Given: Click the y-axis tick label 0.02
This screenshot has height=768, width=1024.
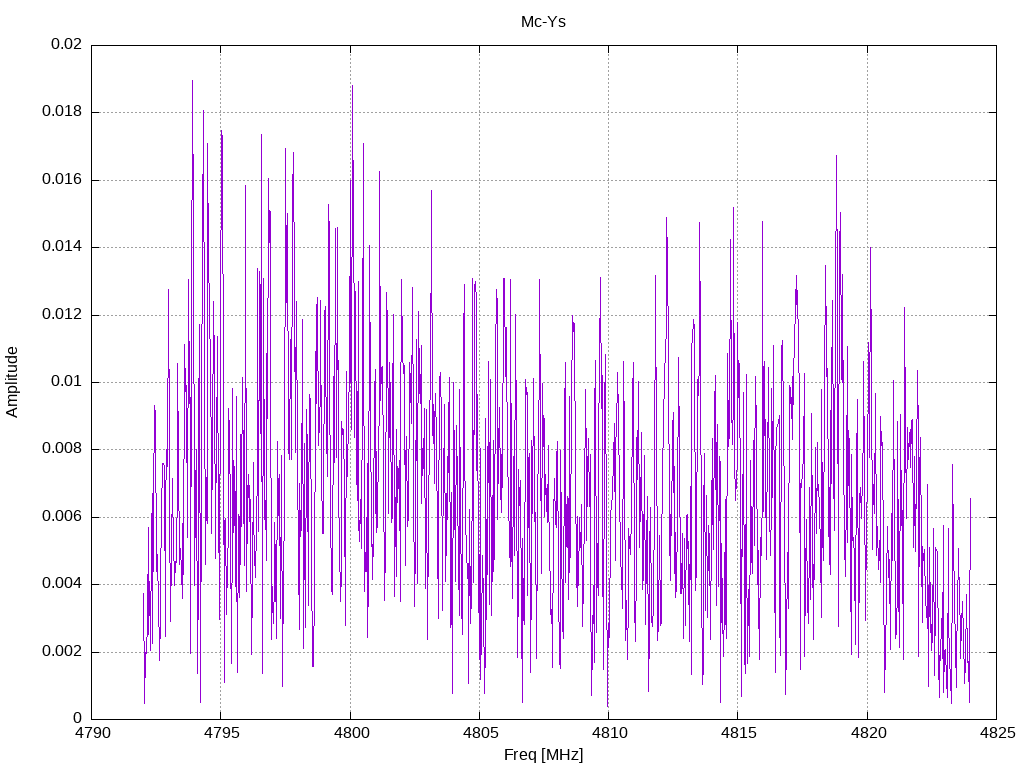Looking at the screenshot, I should tap(67, 44).
